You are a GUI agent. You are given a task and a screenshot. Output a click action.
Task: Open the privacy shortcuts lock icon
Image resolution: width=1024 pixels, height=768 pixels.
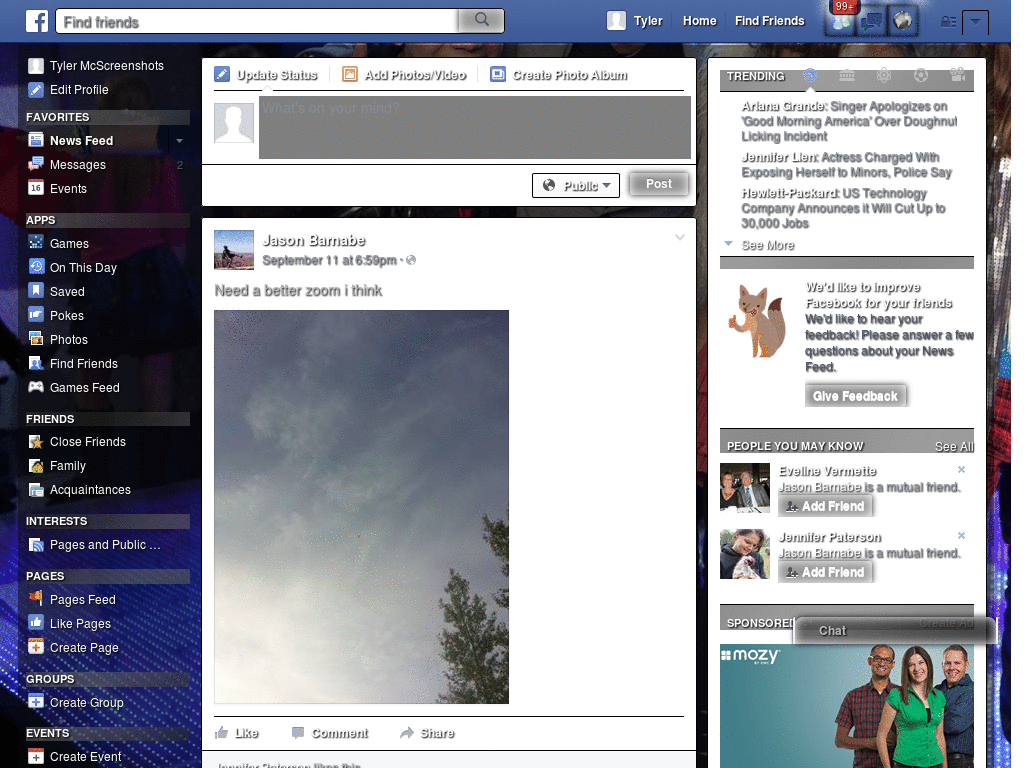click(949, 21)
